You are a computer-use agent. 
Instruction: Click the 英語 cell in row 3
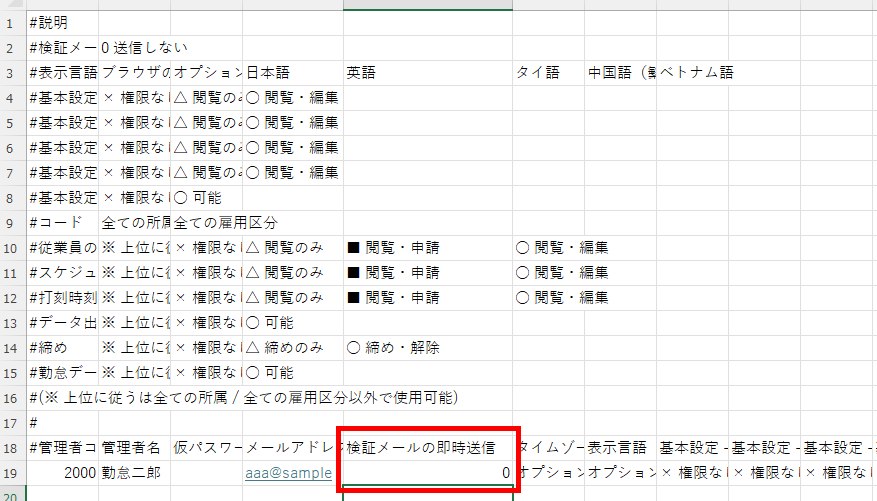point(427,72)
